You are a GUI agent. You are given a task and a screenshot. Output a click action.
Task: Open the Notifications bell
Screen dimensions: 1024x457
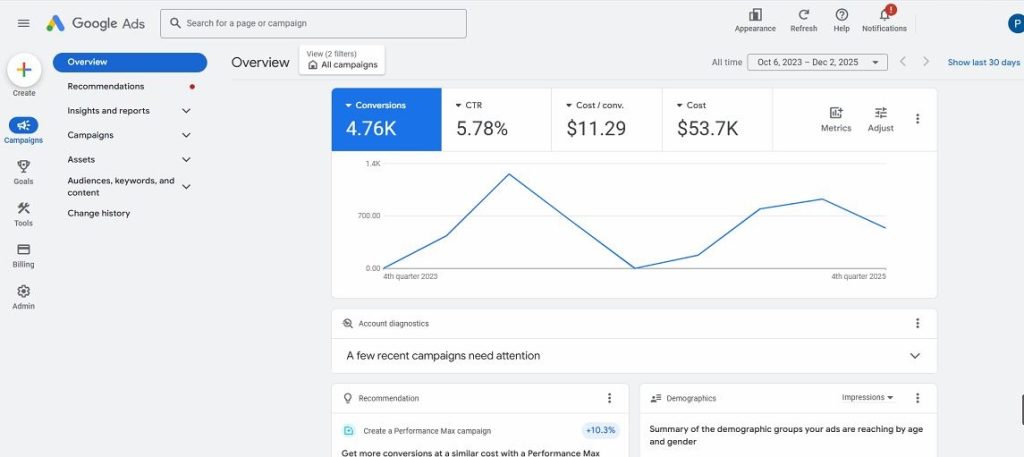coord(884,15)
